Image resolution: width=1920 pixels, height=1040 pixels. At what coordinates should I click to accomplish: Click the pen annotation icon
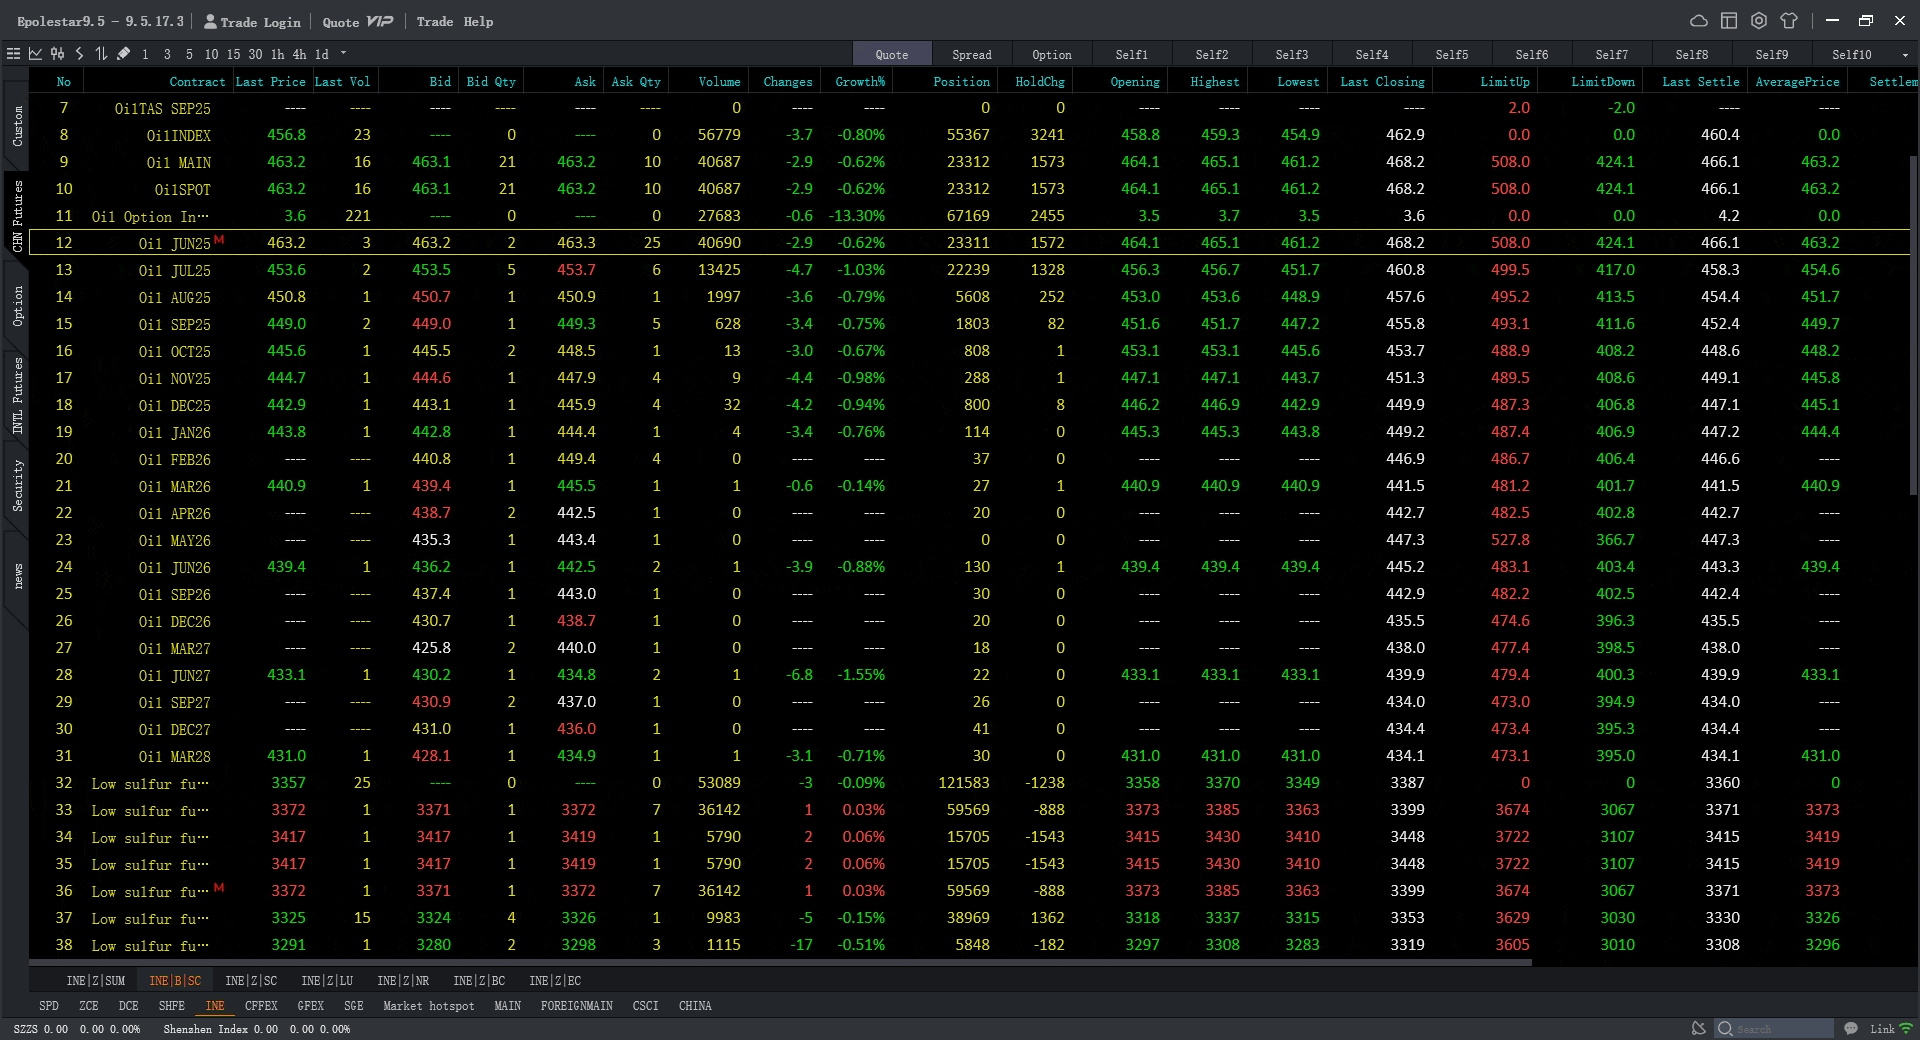pyautogui.click(x=123, y=54)
